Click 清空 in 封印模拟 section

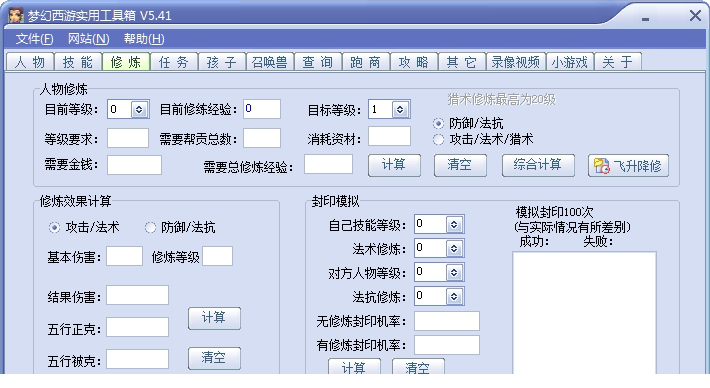coord(418,367)
